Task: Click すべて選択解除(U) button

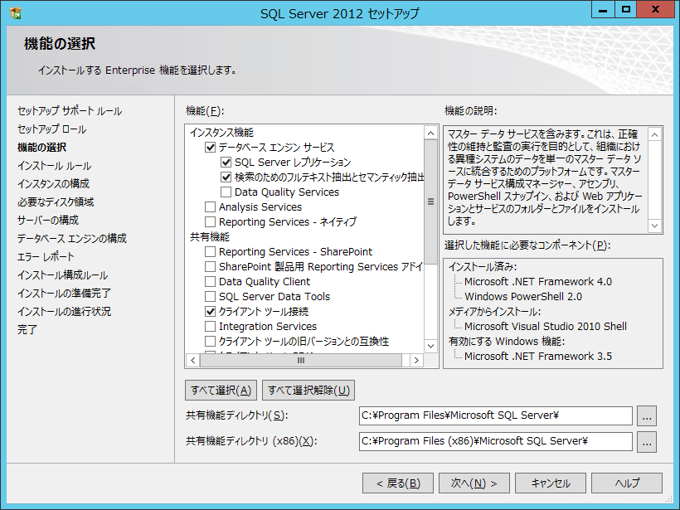Action: pos(308,390)
